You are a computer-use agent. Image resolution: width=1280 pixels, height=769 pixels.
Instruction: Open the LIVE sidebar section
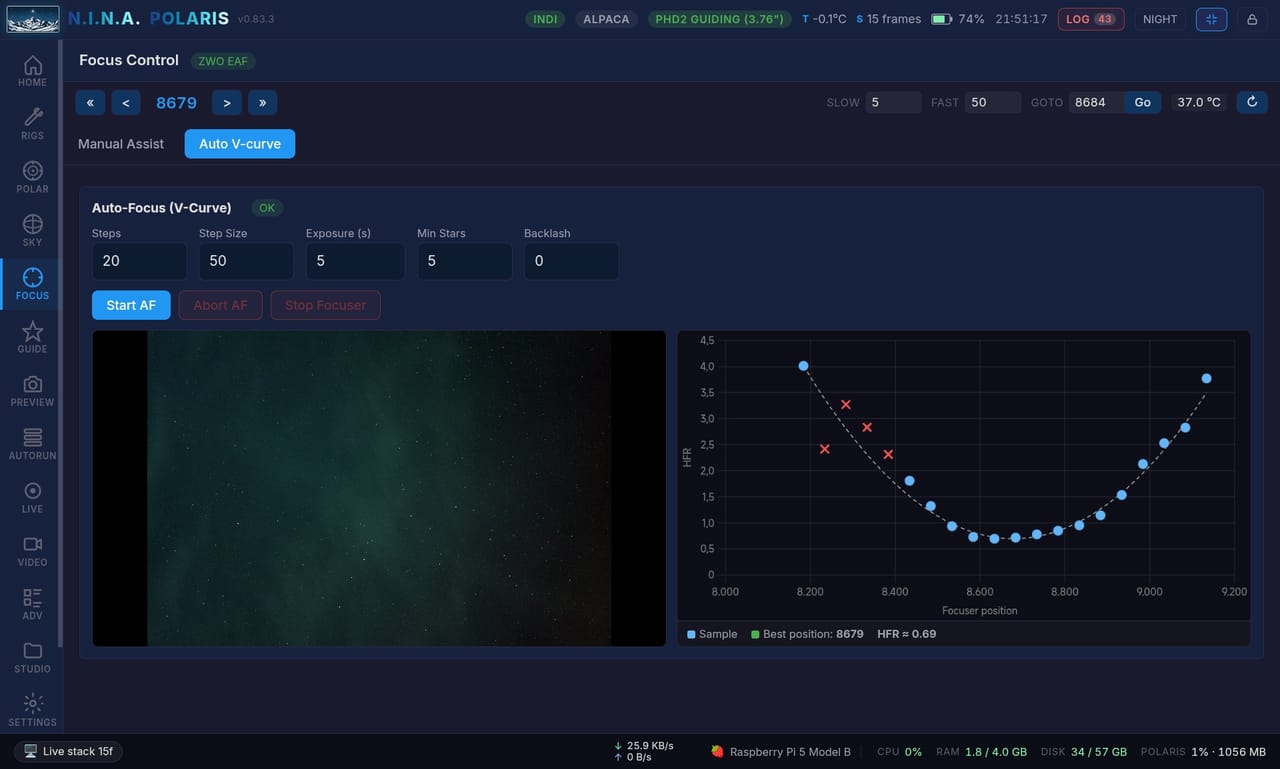[x=32, y=498]
